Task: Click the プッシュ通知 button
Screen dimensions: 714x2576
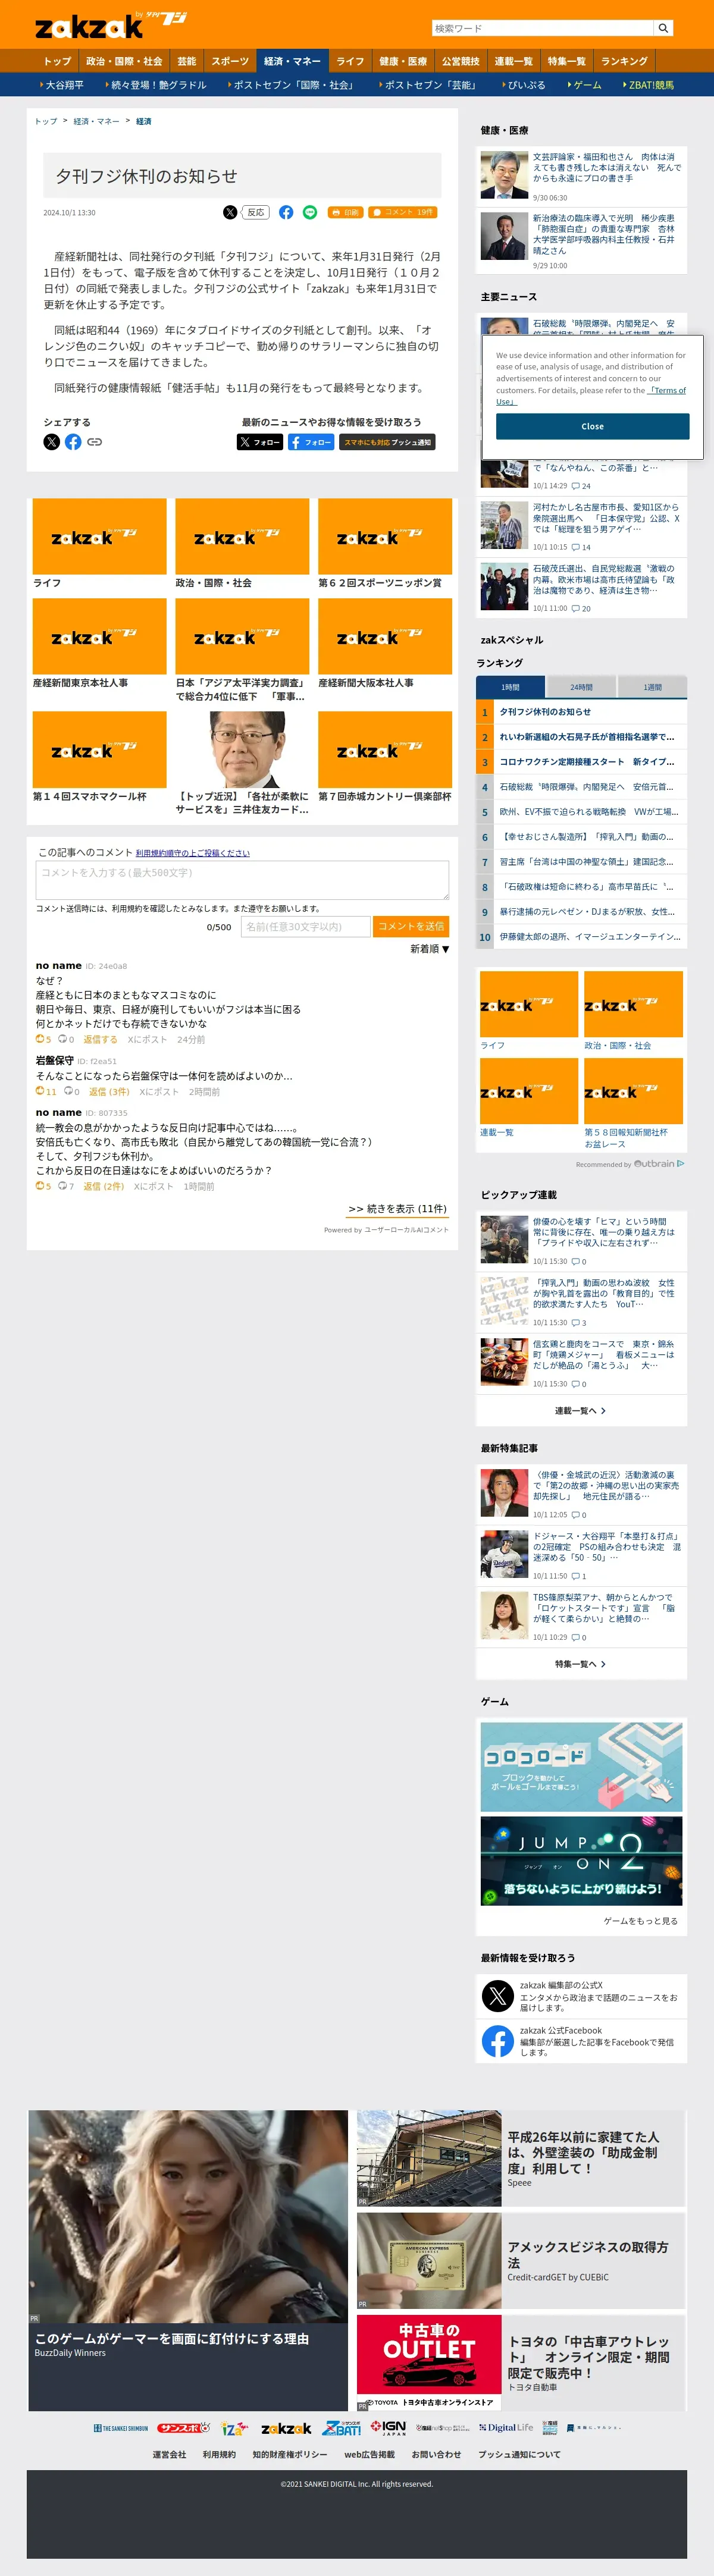Action: click(387, 442)
